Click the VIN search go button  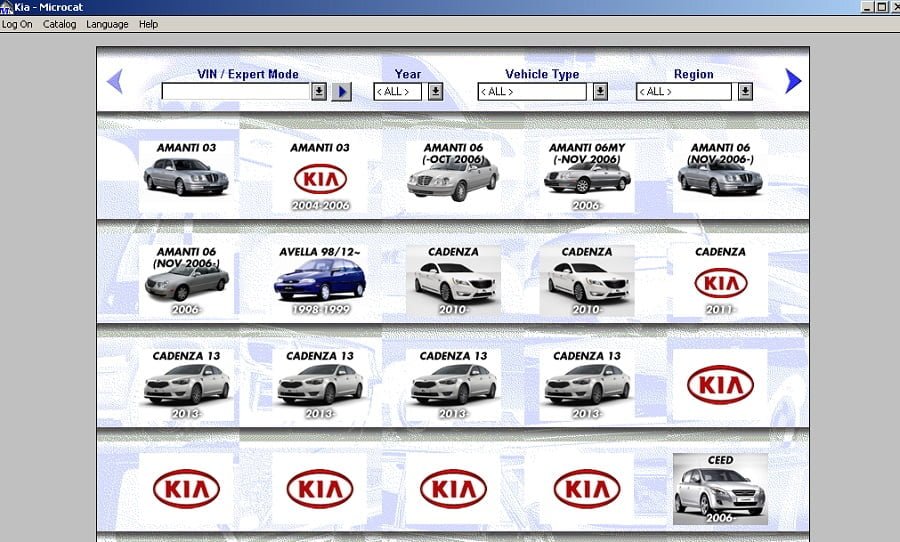pyautogui.click(x=342, y=91)
